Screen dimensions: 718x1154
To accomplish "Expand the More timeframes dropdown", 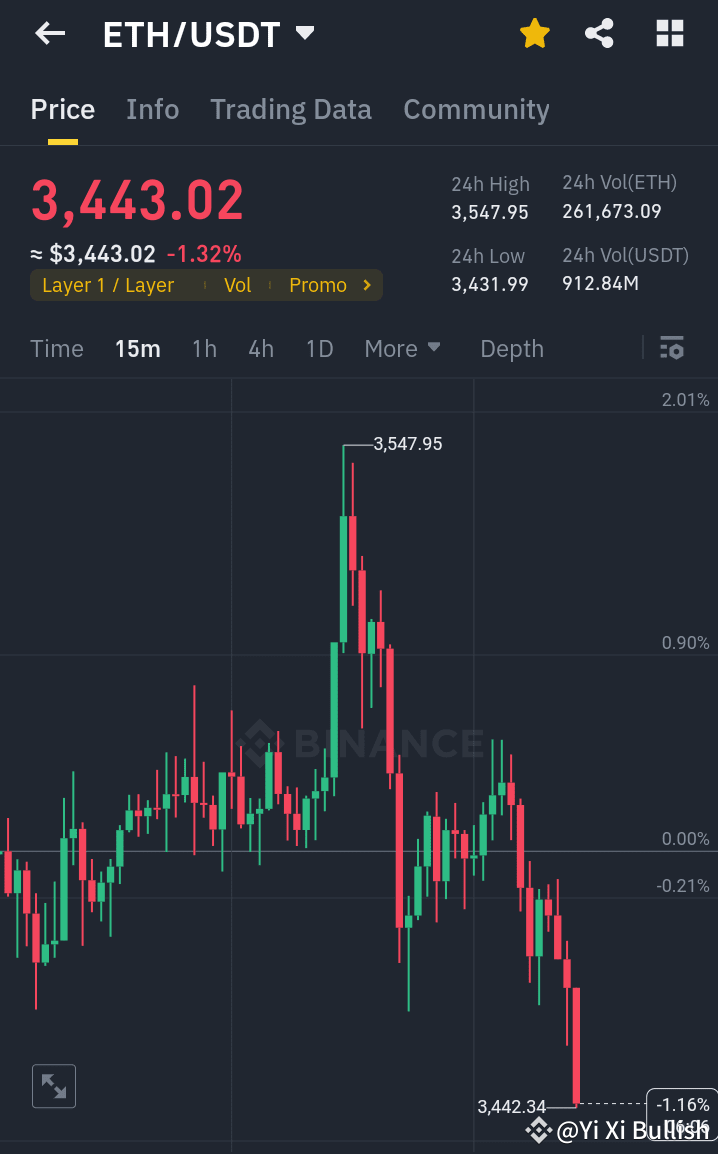I will click(x=402, y=348).
